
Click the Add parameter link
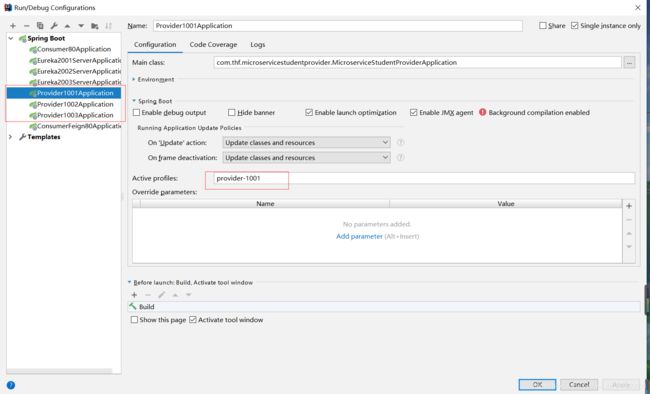pos(359,236)
